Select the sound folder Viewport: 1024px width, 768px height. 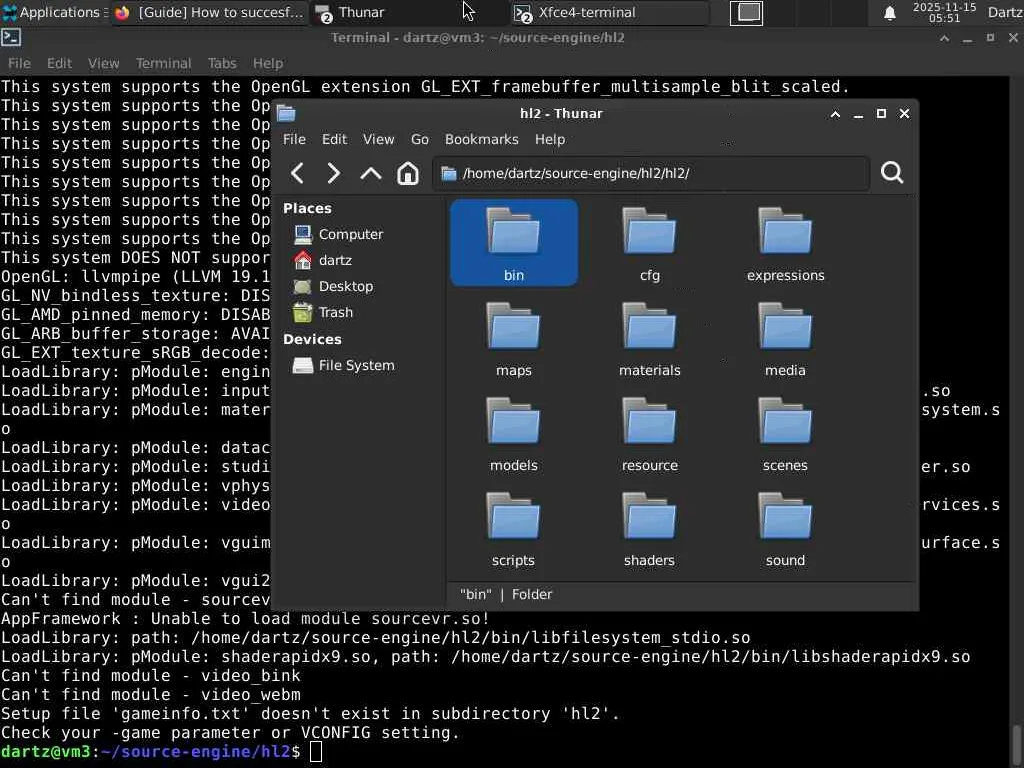point(785,529)
